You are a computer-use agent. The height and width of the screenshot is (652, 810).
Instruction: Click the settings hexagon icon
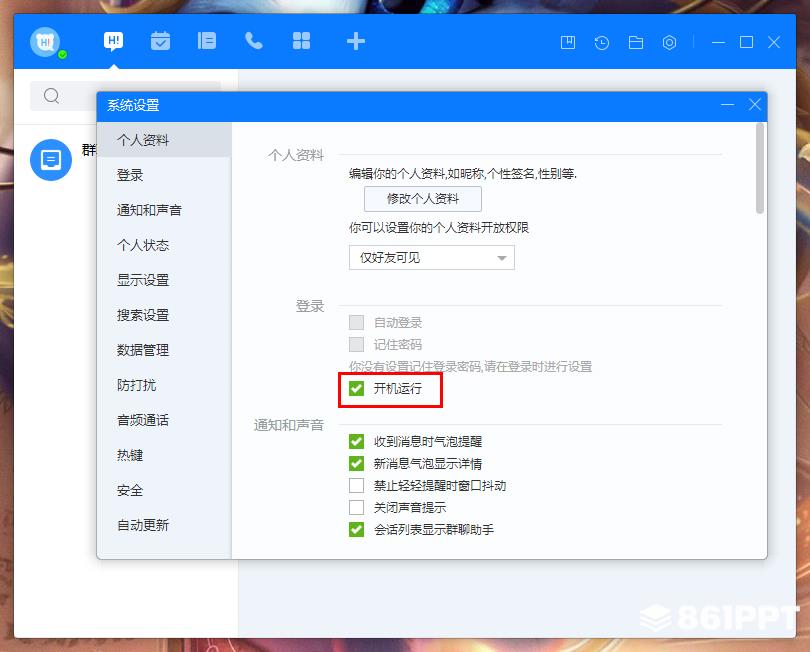point(670,43)
